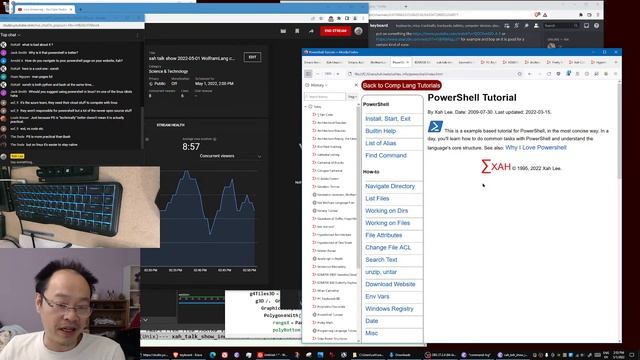Image resolution: width=640 pixels, height=360 pixels.
Task: Open the Navigate Directory page
Action: point(390,186)
